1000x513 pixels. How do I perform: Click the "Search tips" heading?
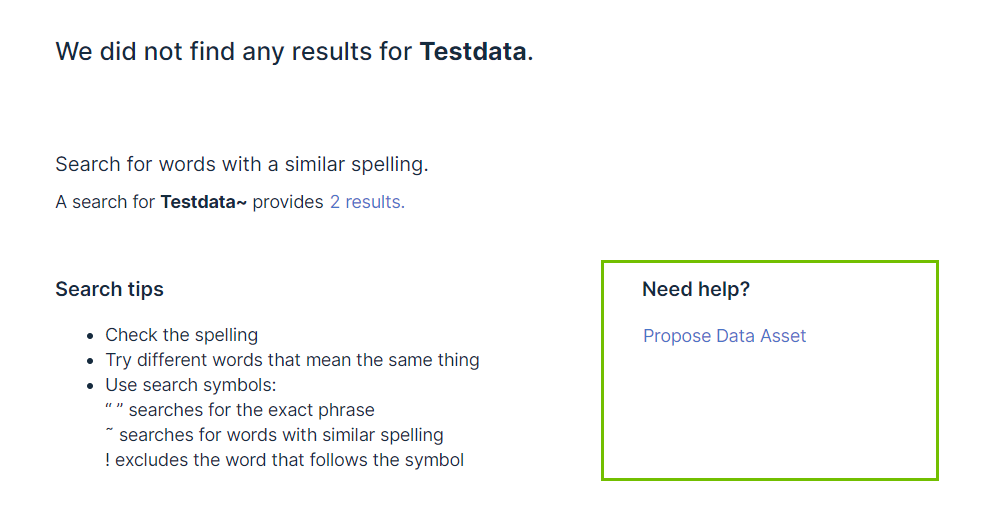(109, 289)
